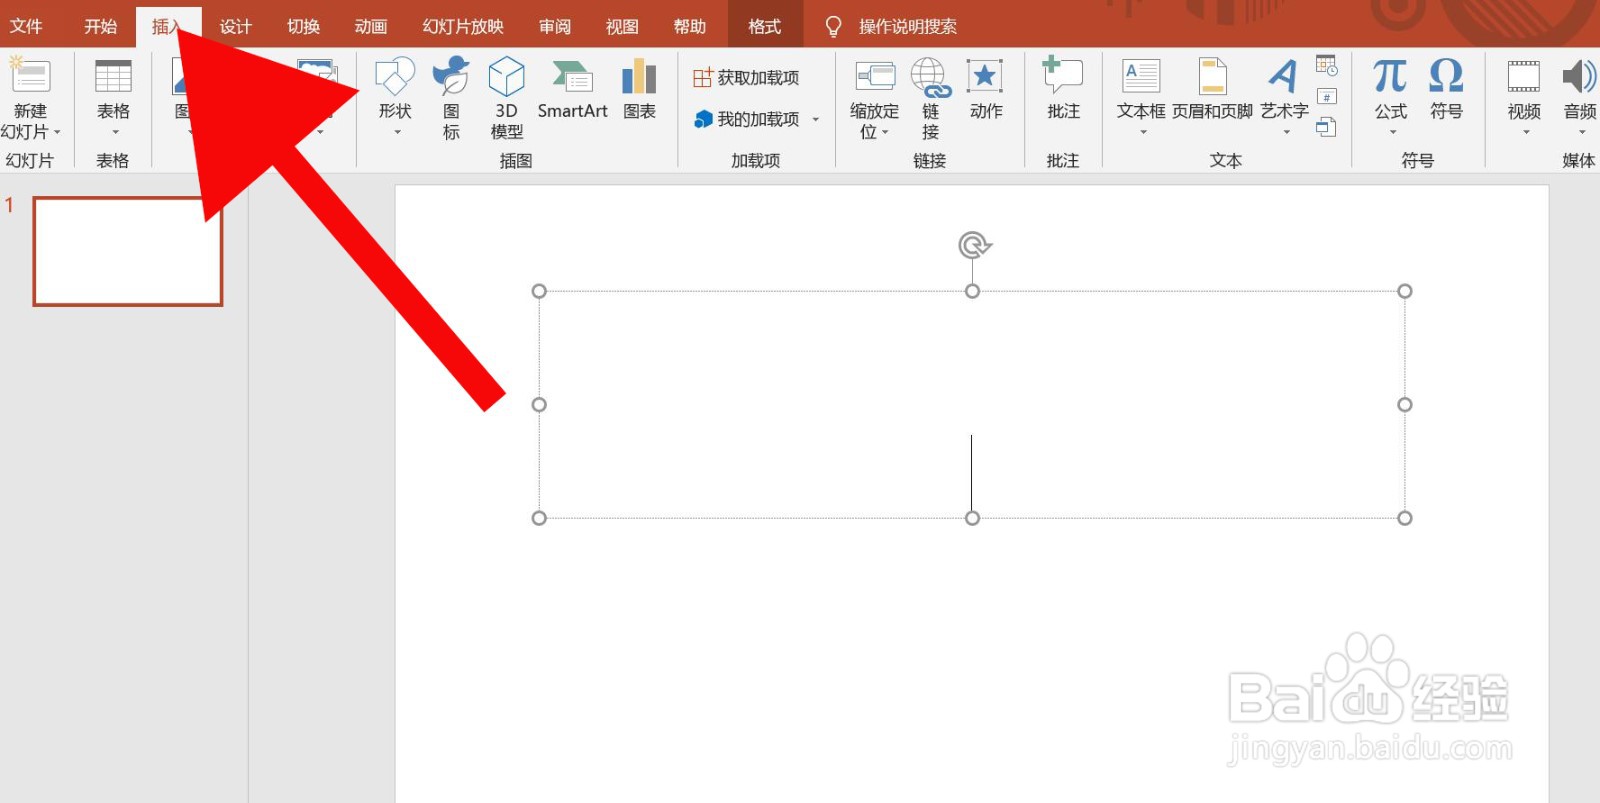Click the lightbulb tell-me icon
Screen dimensions: 1600x803
pyautogui.click(x=833, y=27)
